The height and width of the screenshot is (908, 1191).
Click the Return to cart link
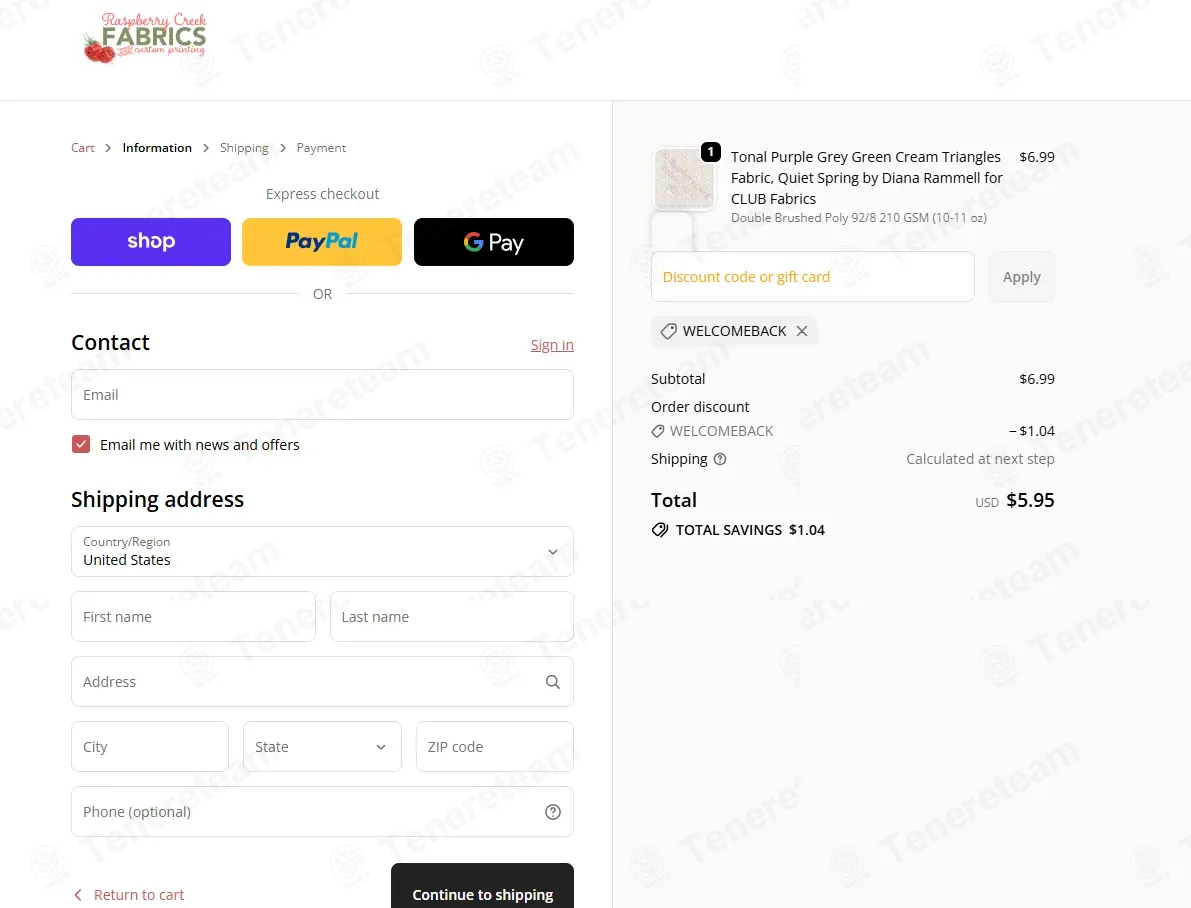tap(139, 895)
